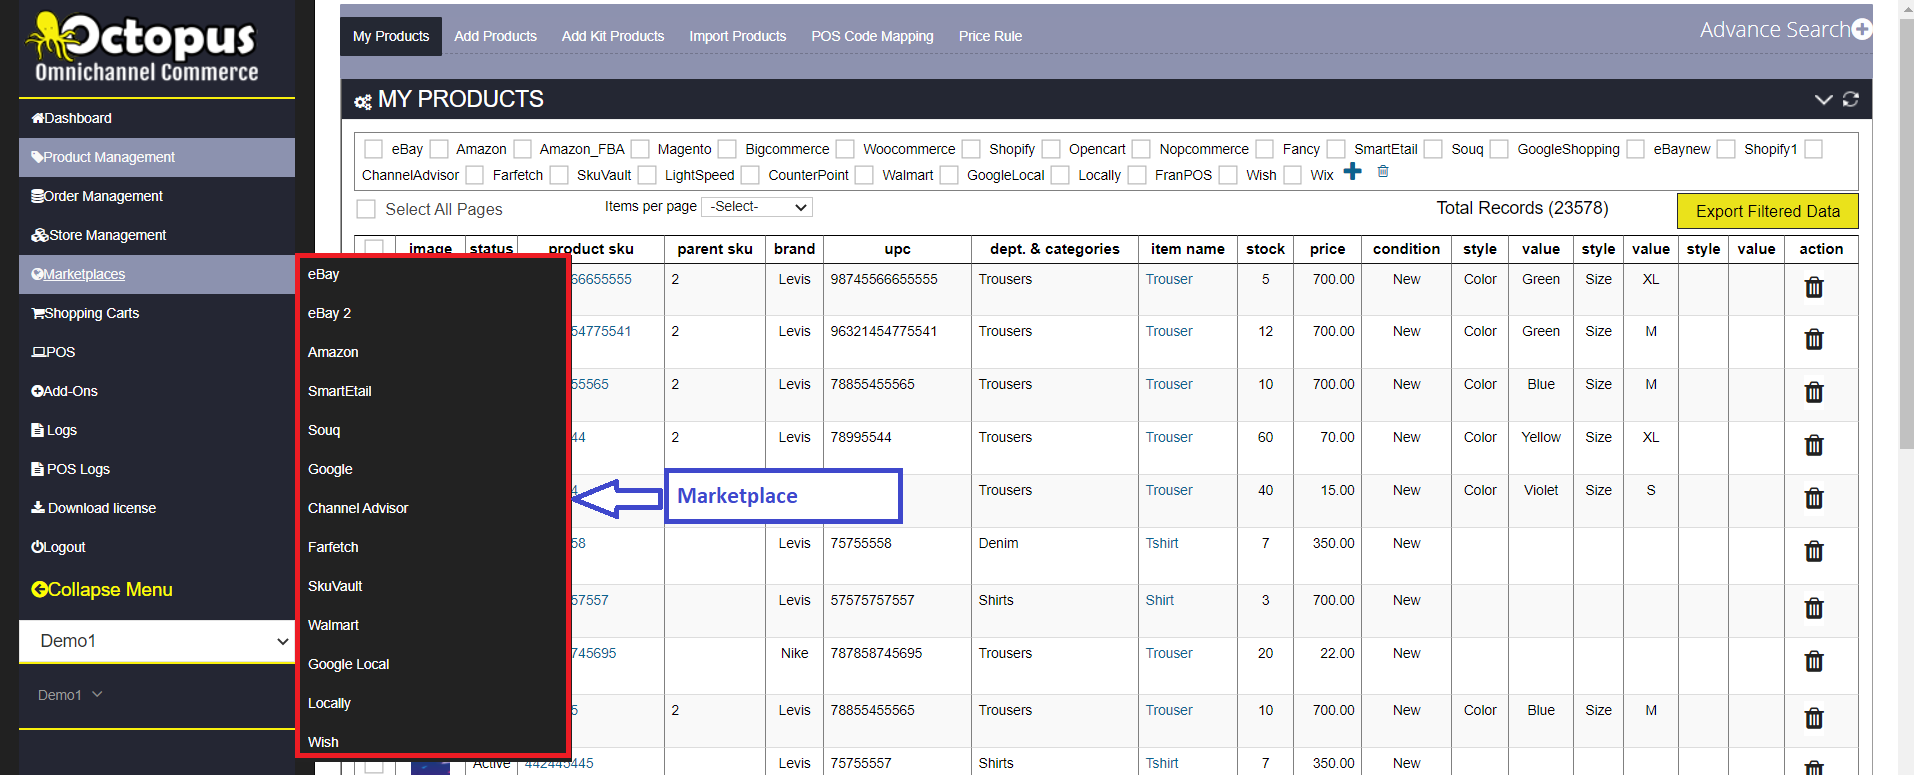Open the Trouser link for UPC 98745566655555
The image size is (1914, 775).
tap(1169, 279)
